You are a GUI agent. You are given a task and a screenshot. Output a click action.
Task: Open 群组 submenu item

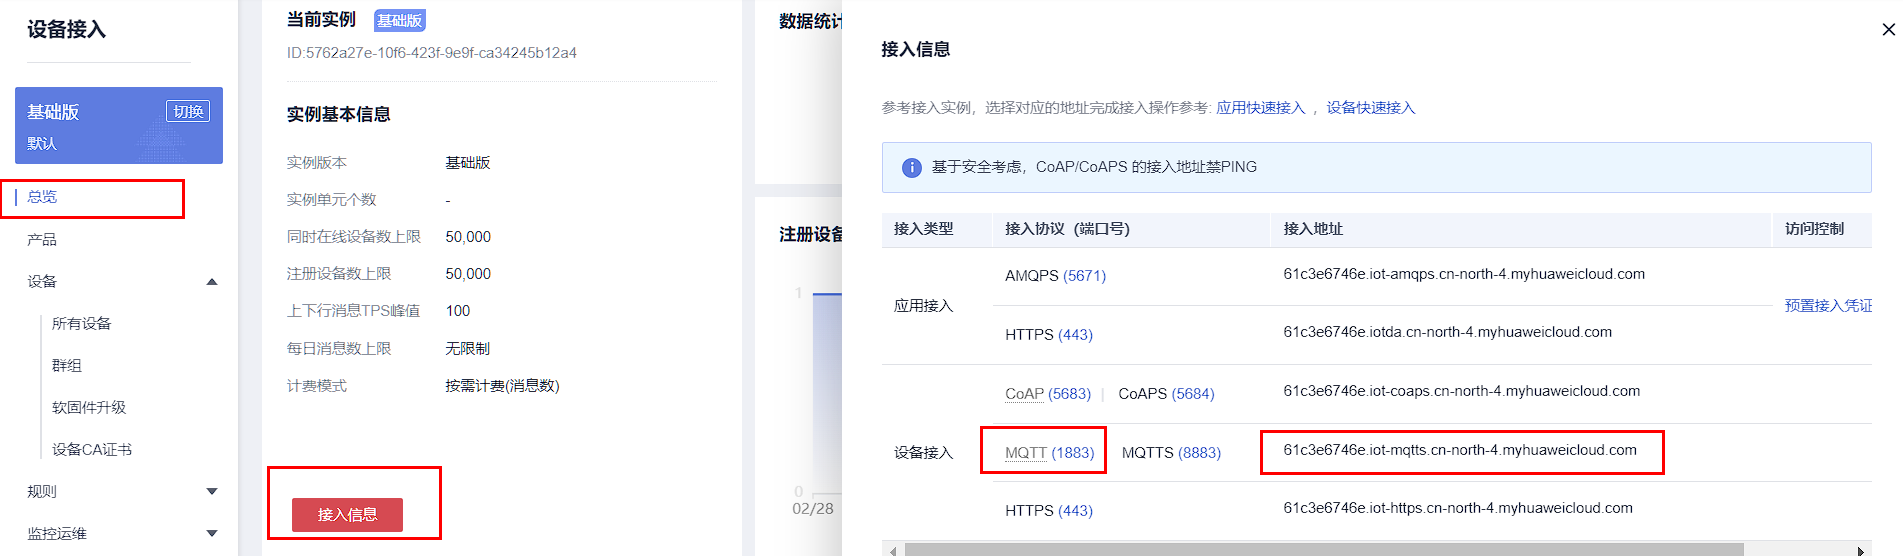(x=67, y=366)
